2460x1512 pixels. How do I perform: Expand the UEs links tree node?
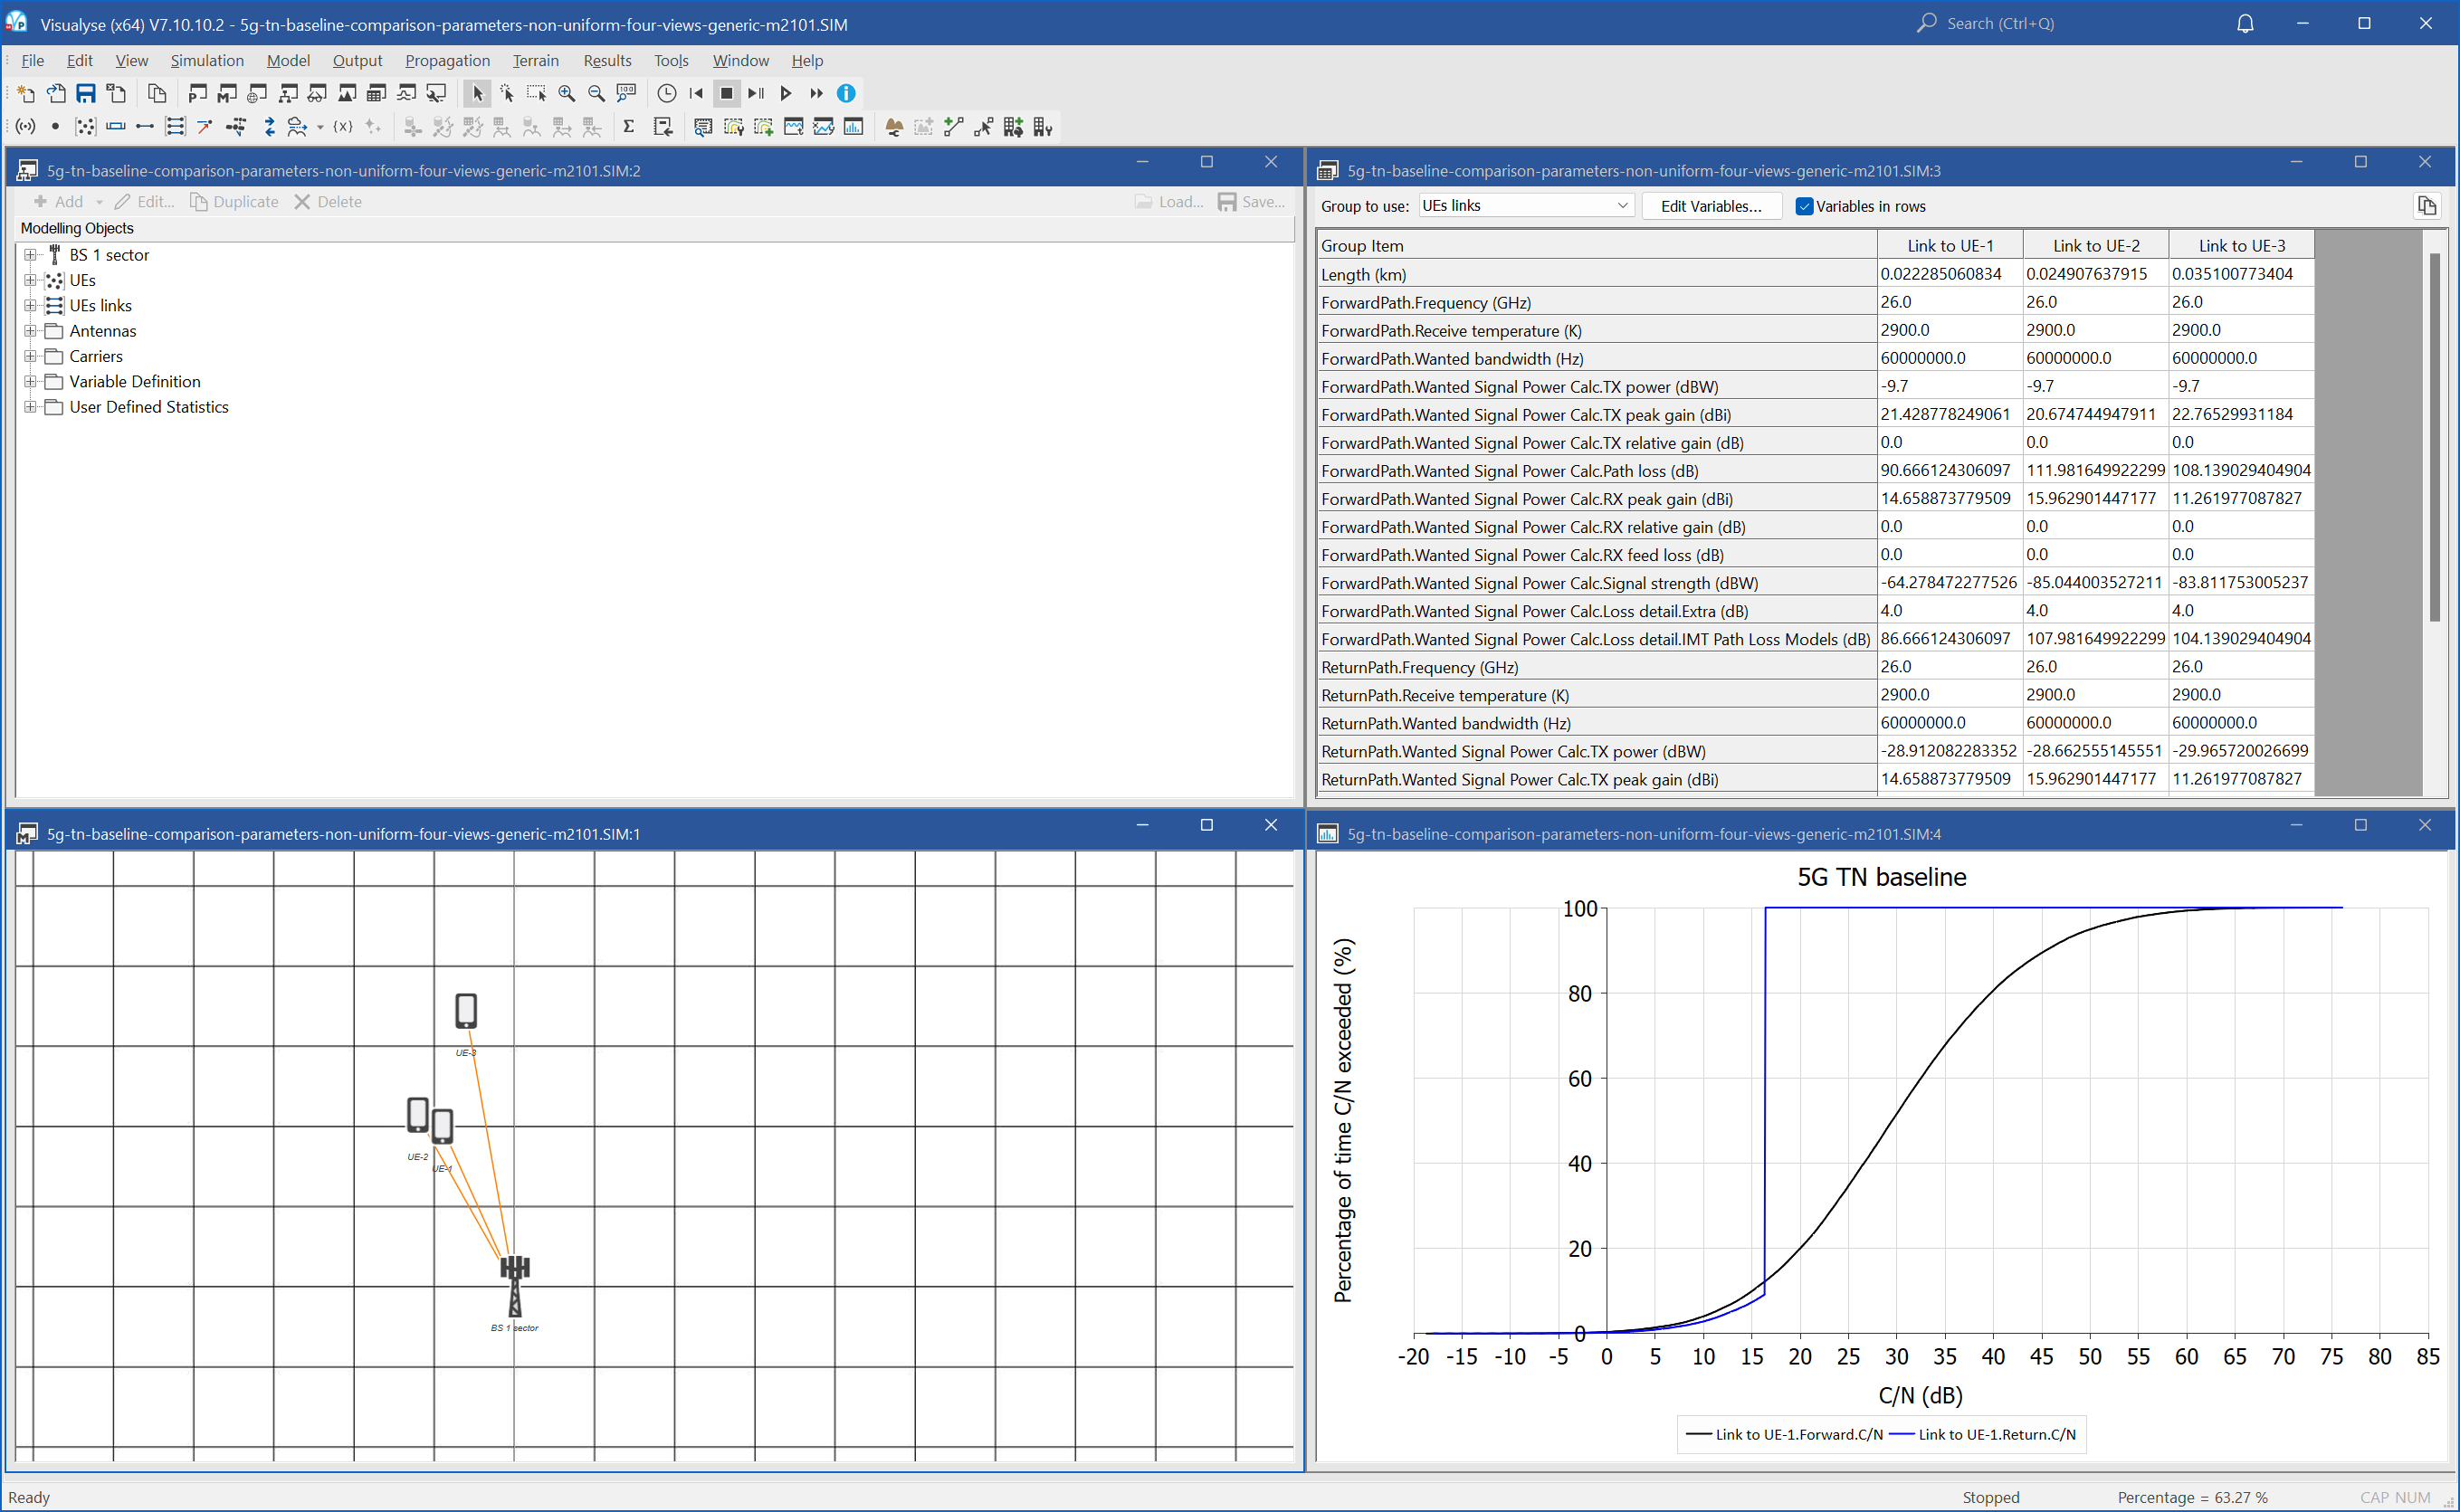pos(31,305)
